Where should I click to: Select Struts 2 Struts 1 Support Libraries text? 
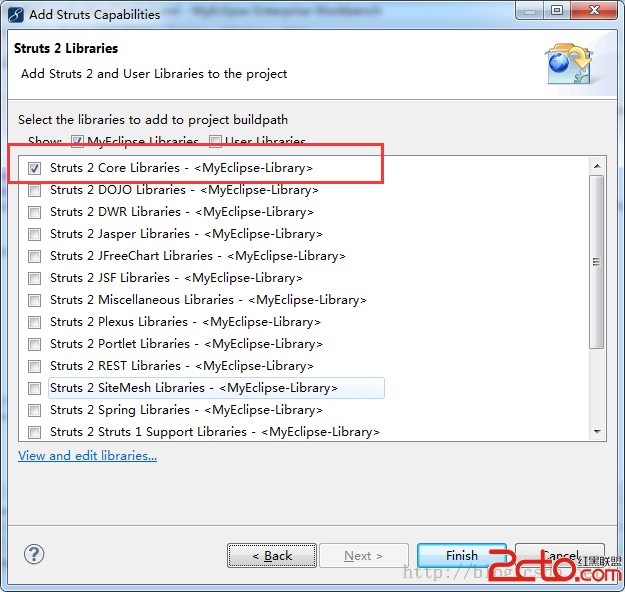(x=215, y=432)
